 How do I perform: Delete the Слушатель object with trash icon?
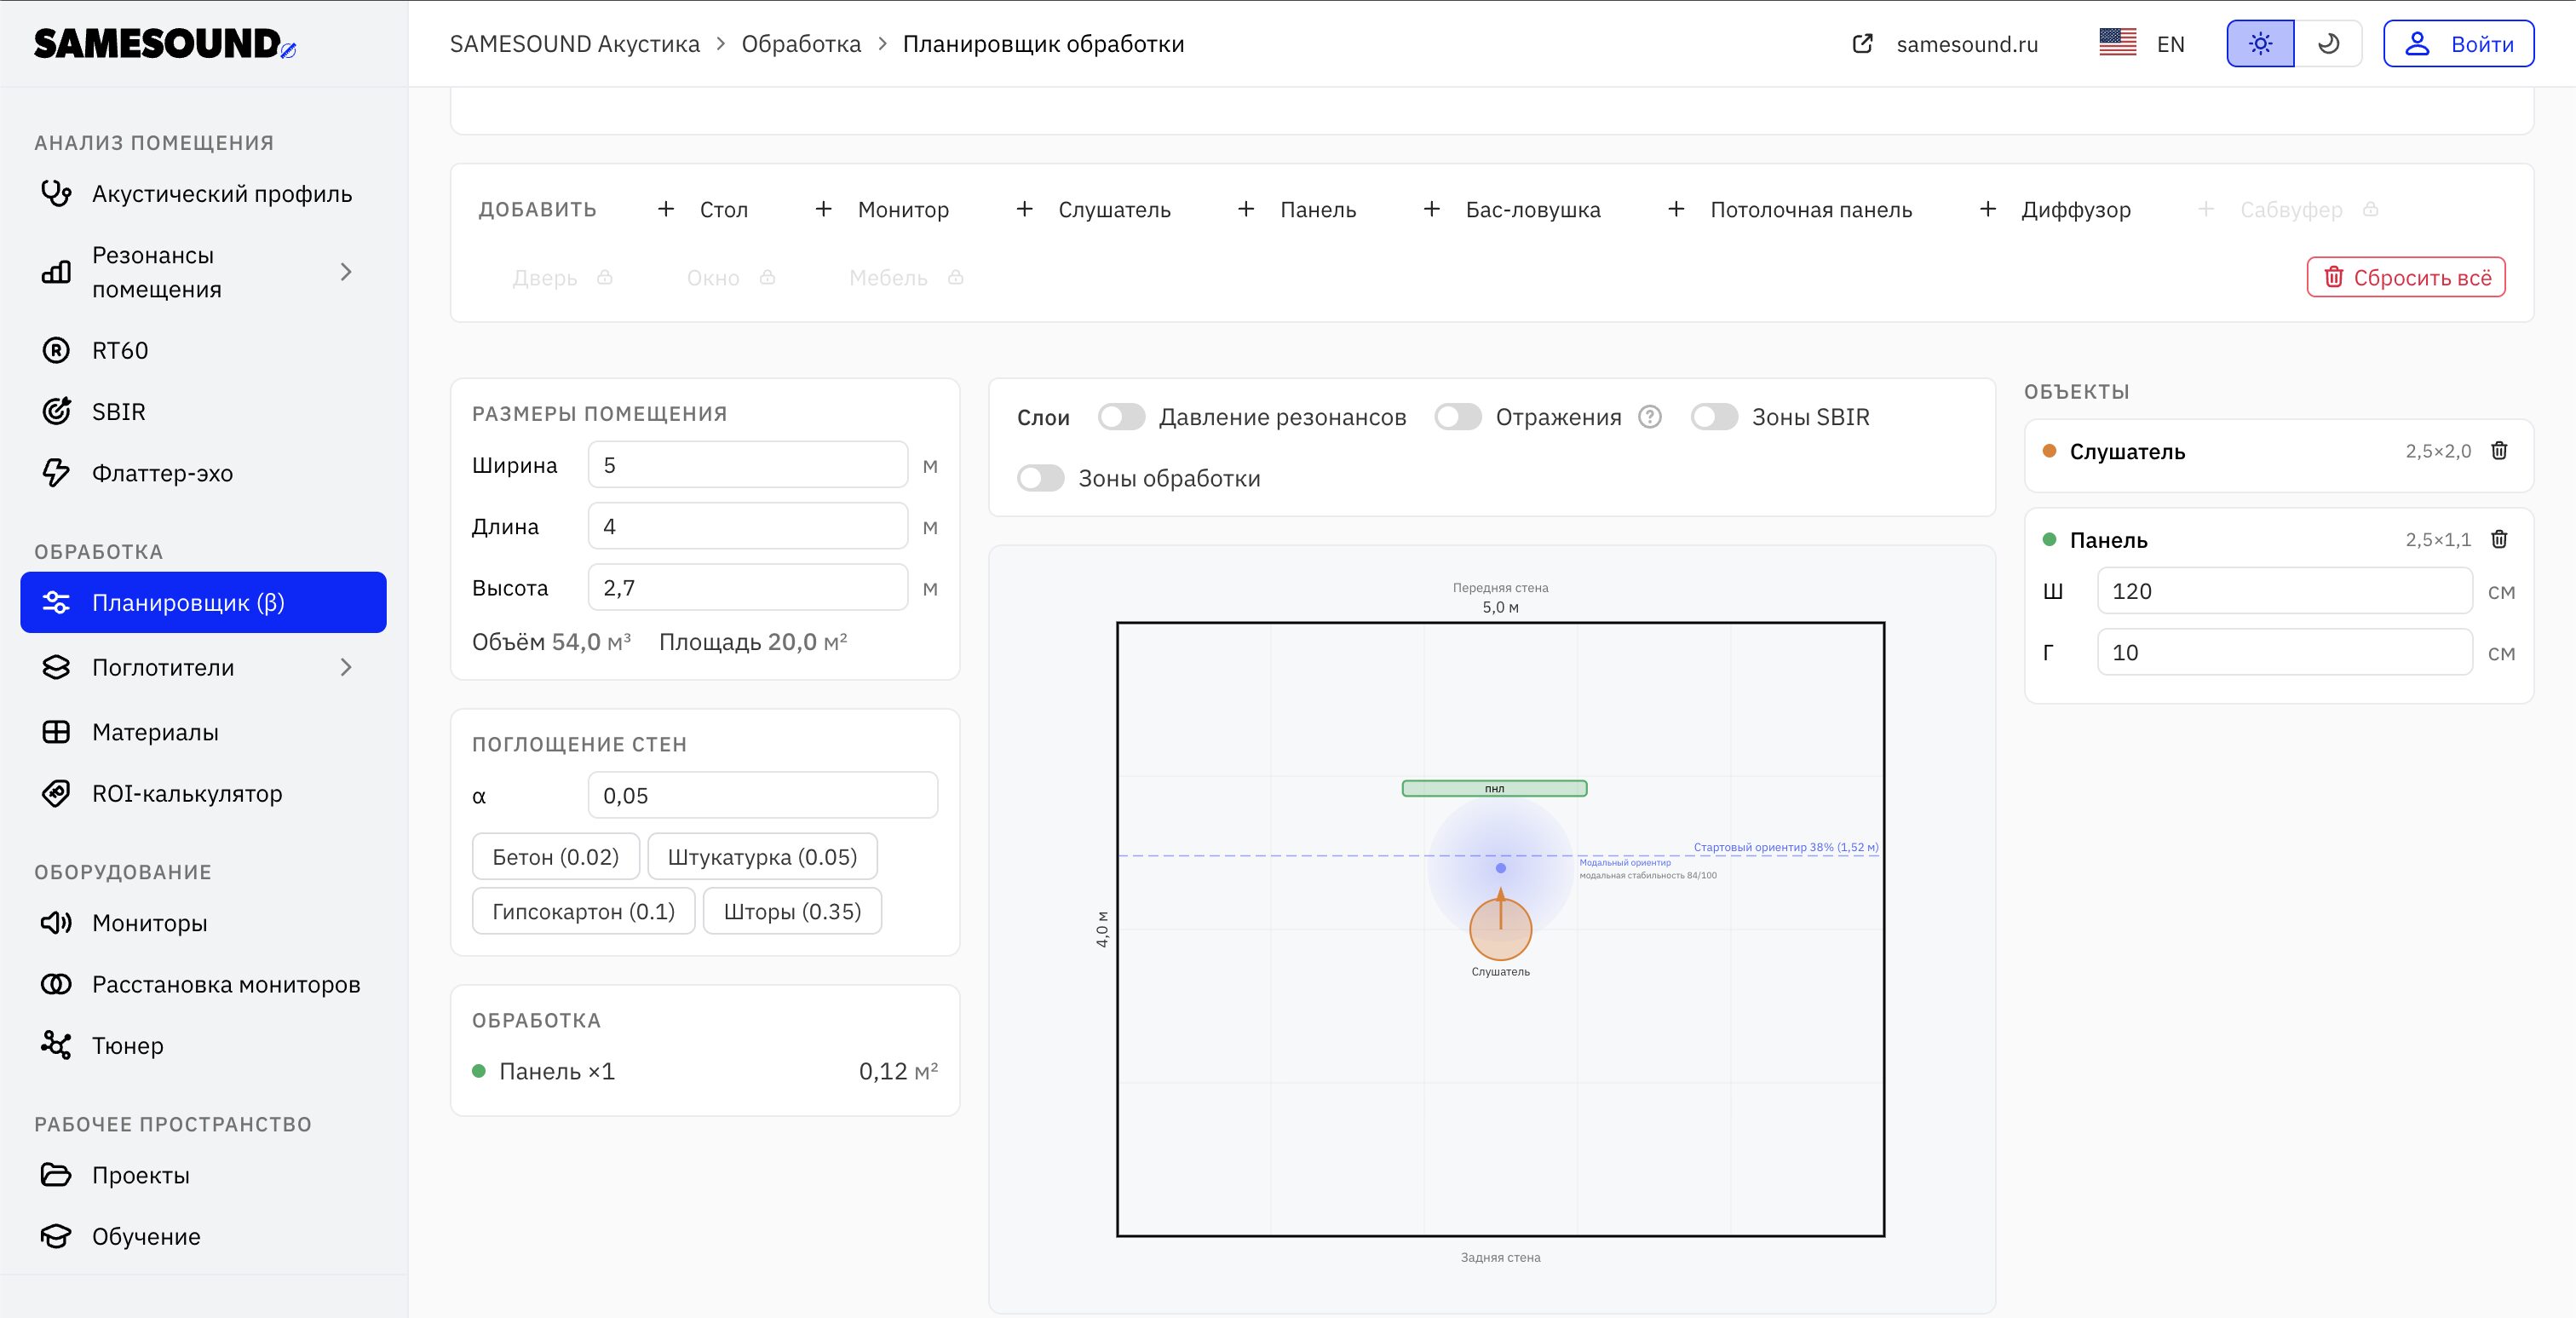click(x=2498, y=451)
